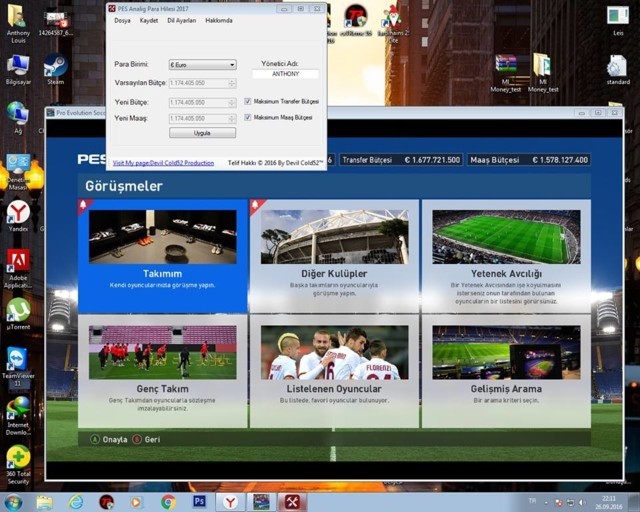
Task: Open the 14264587_6 image file icon
Action: click(56, 23)
